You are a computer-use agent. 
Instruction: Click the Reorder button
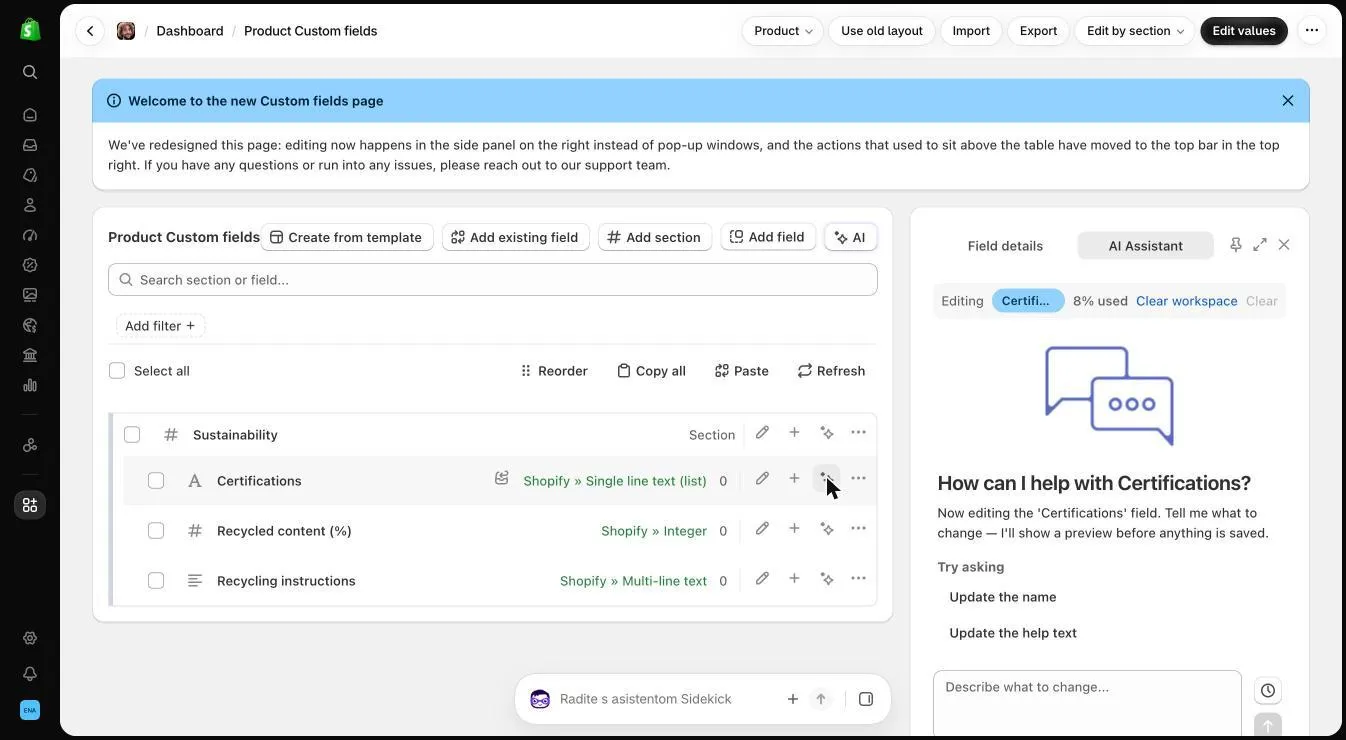[554, 371]
